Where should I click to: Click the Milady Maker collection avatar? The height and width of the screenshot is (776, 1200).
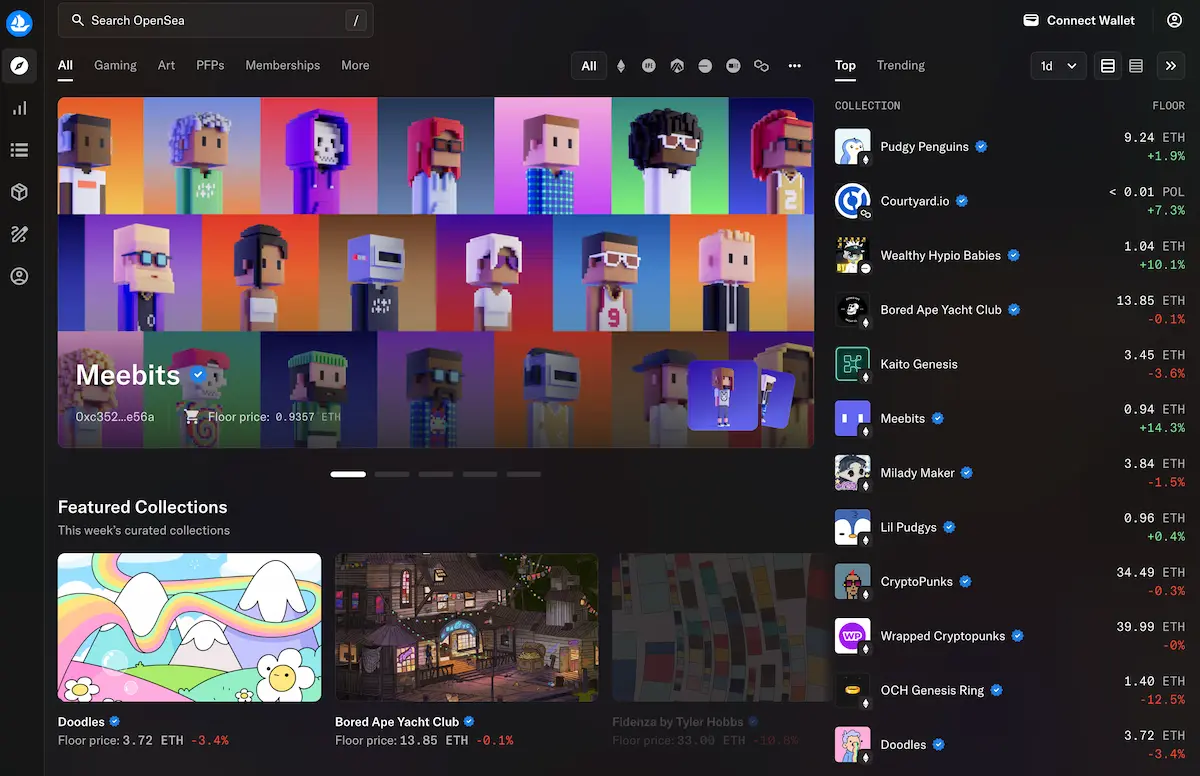click(852, 473)
